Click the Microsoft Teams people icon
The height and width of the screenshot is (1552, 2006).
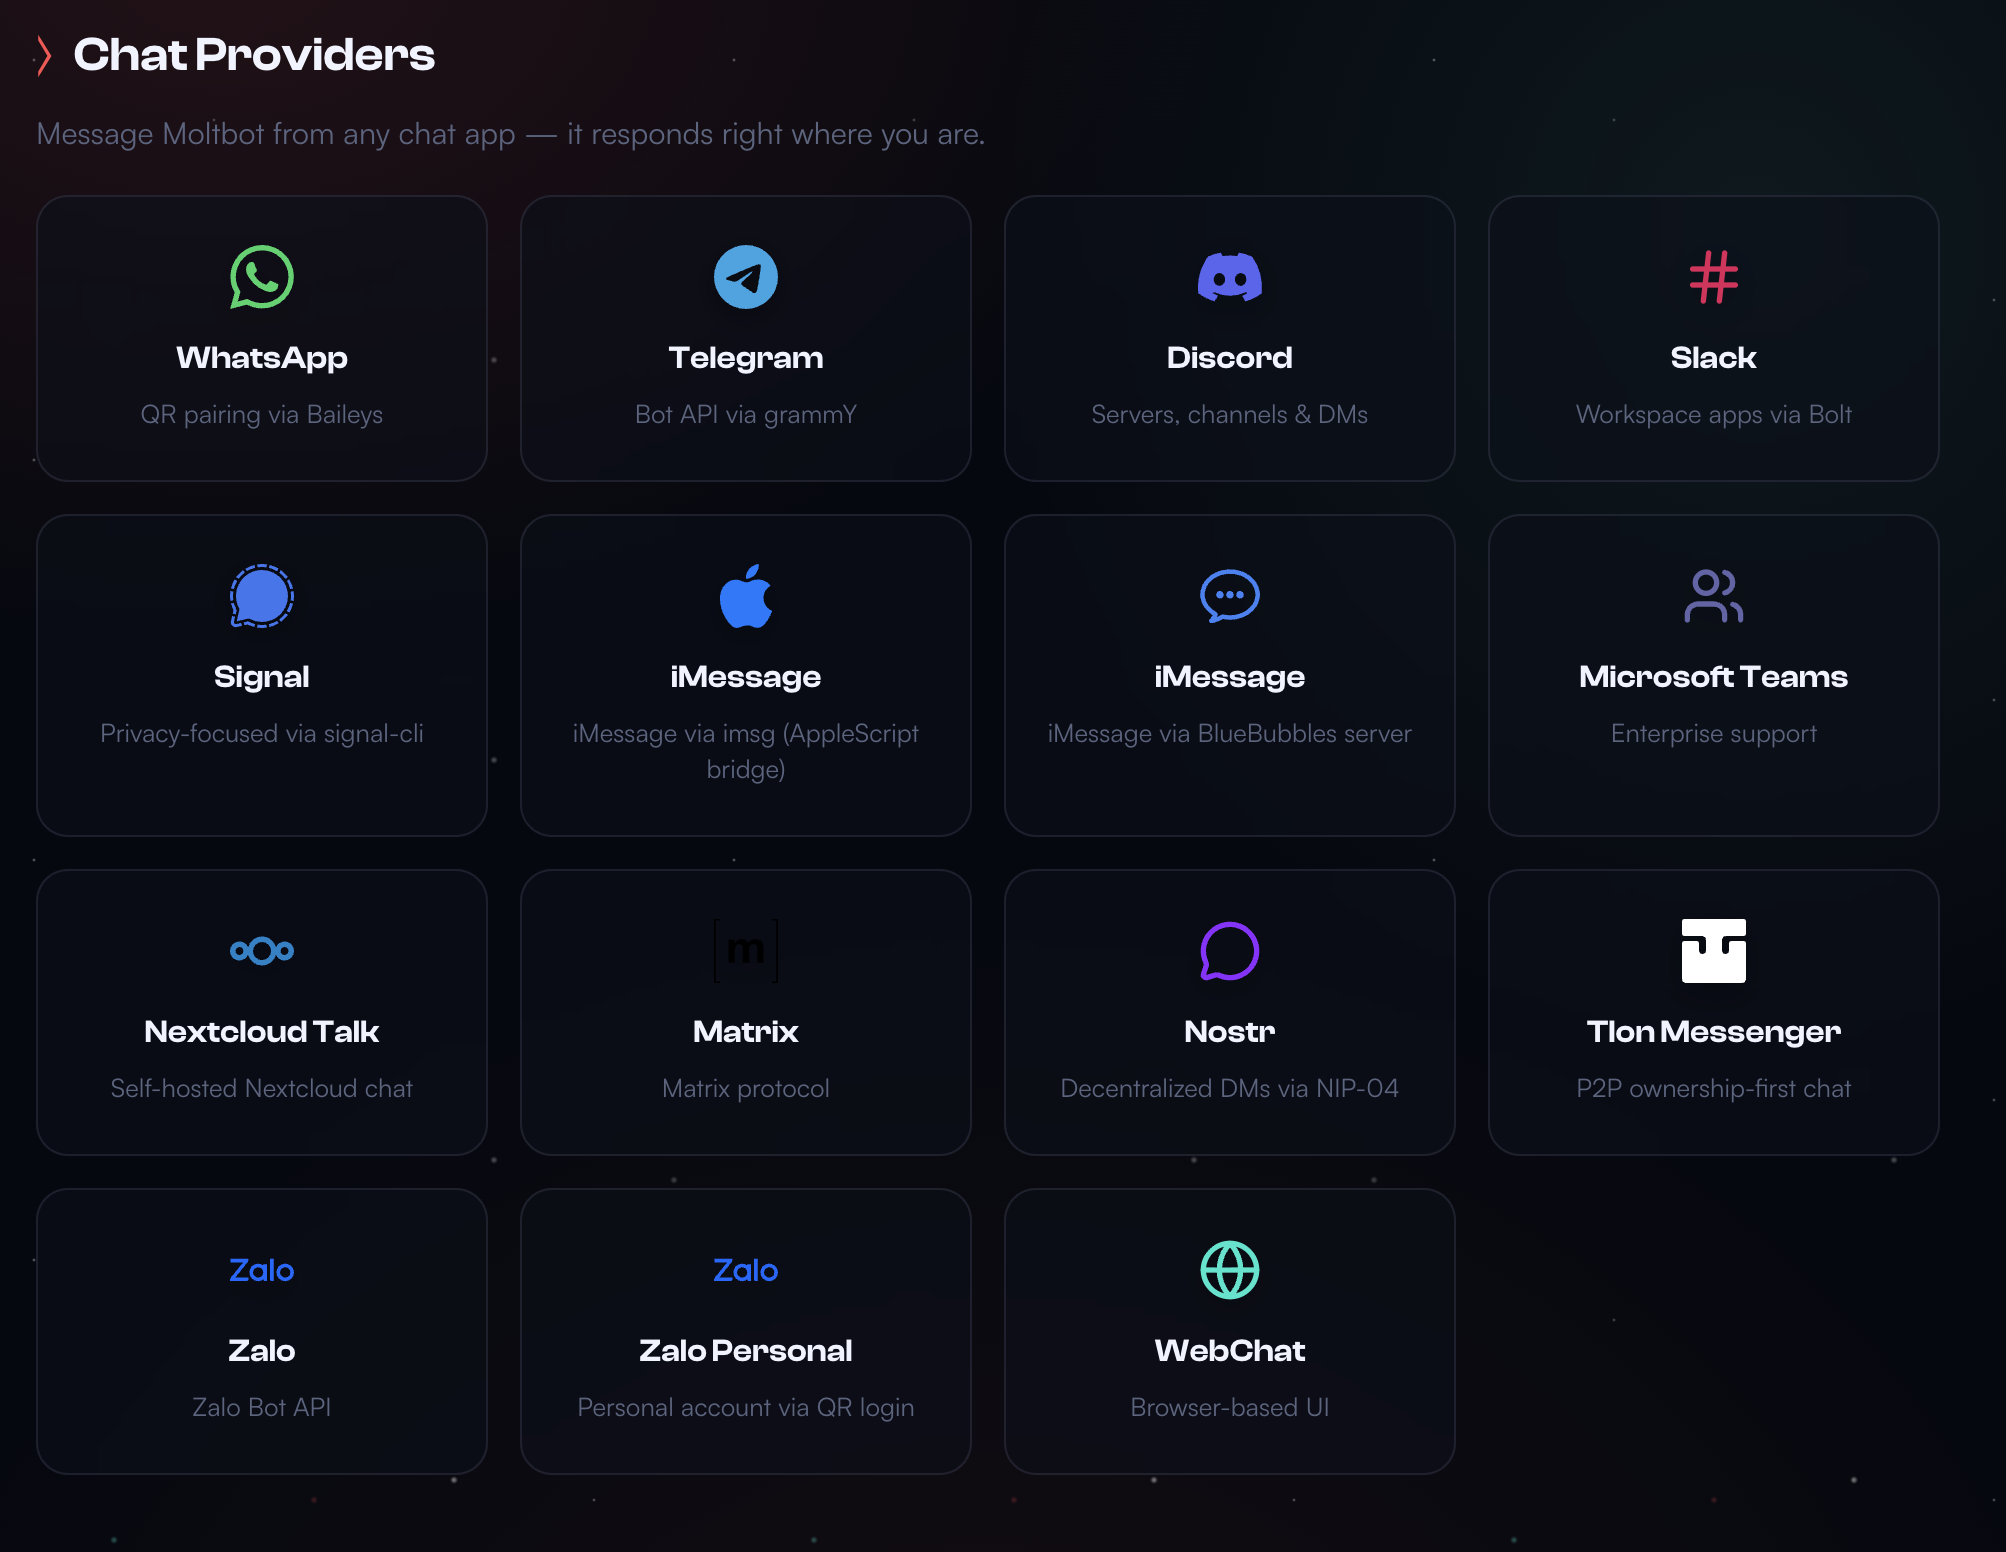(x=1714, y=596)
